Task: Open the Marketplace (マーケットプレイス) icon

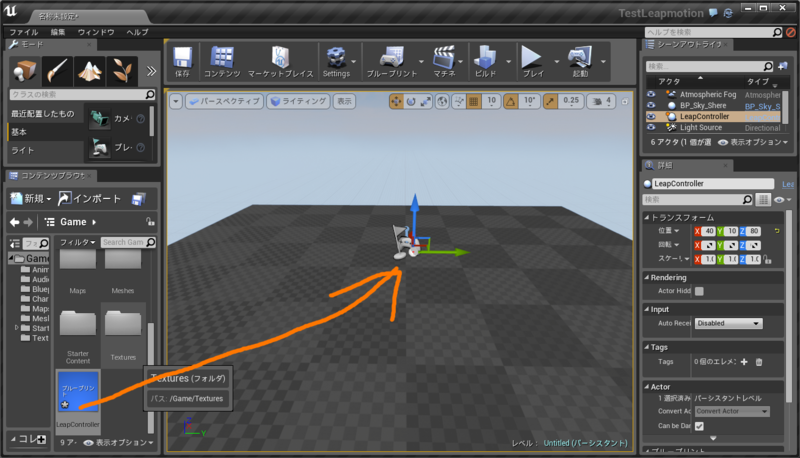Action: (x=280, y=61)
